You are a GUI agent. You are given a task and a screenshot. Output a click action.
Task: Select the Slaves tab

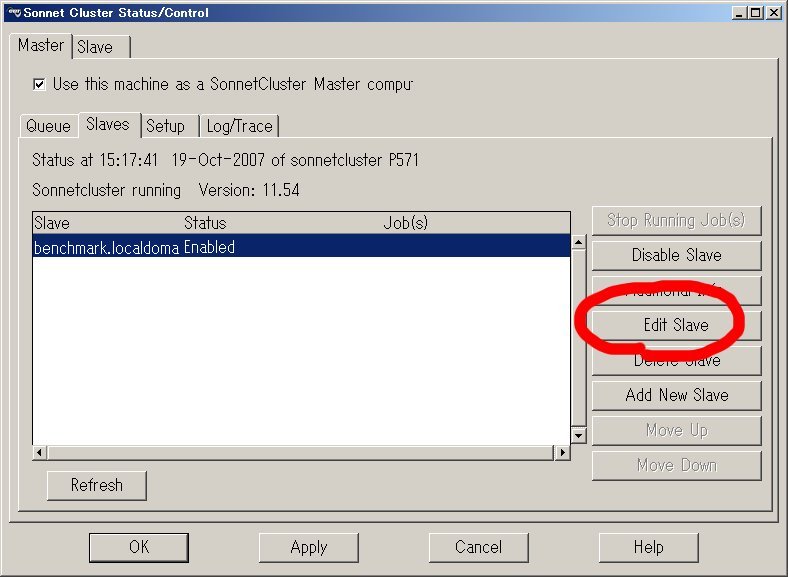tap(109, 125)
